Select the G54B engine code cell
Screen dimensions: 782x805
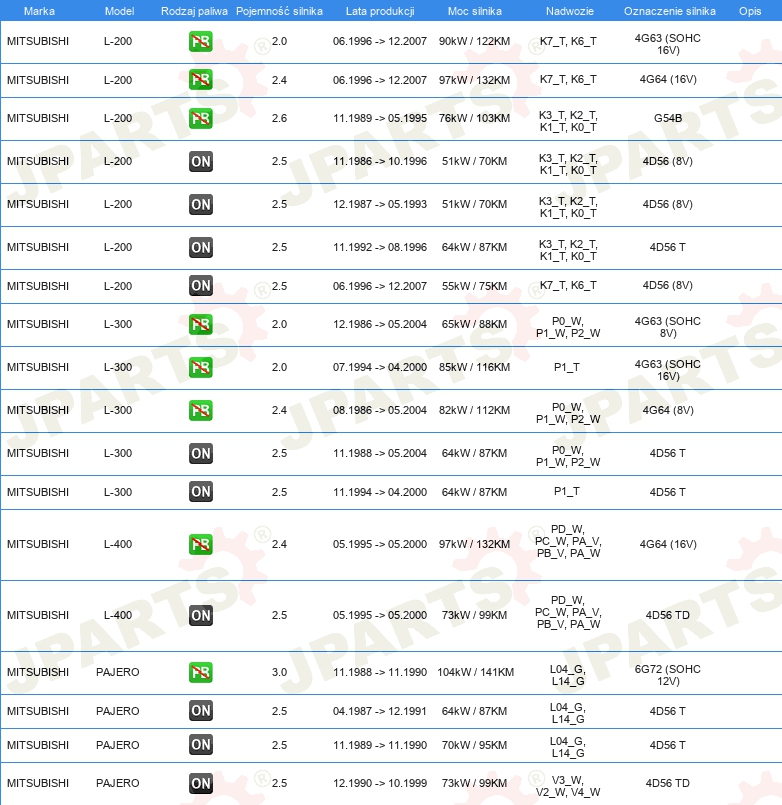pos(668,118)
